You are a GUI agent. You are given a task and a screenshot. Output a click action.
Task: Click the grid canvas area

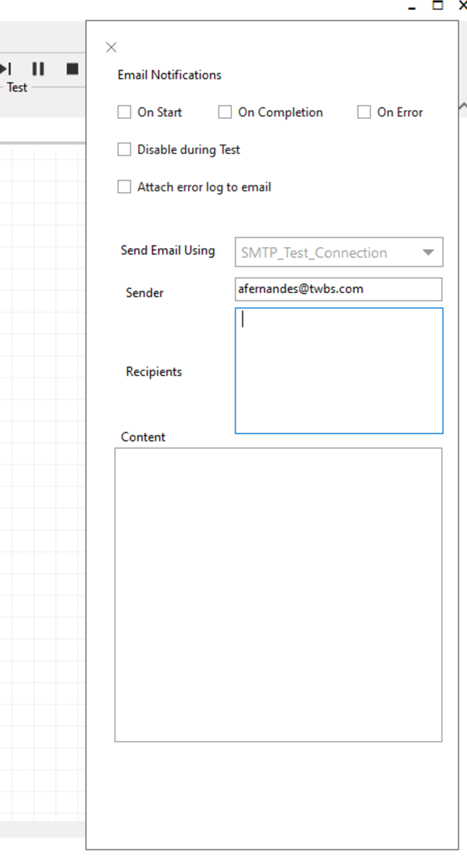tap(42, 479)
